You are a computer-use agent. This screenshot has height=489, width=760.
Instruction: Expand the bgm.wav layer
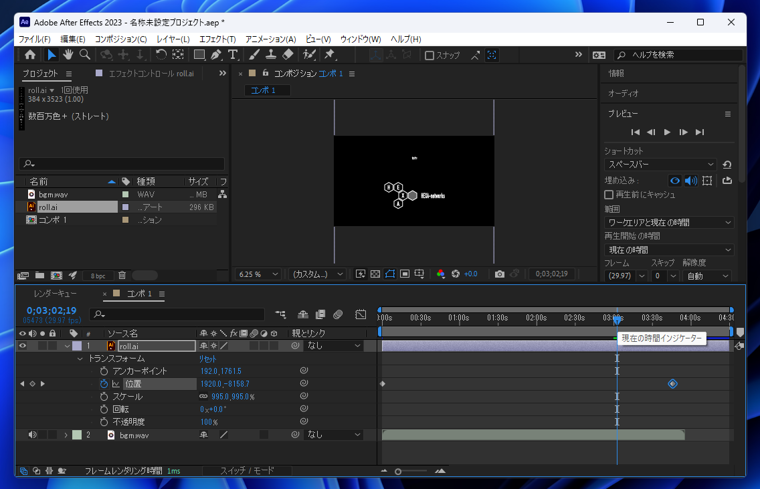[x=66, y=435]
